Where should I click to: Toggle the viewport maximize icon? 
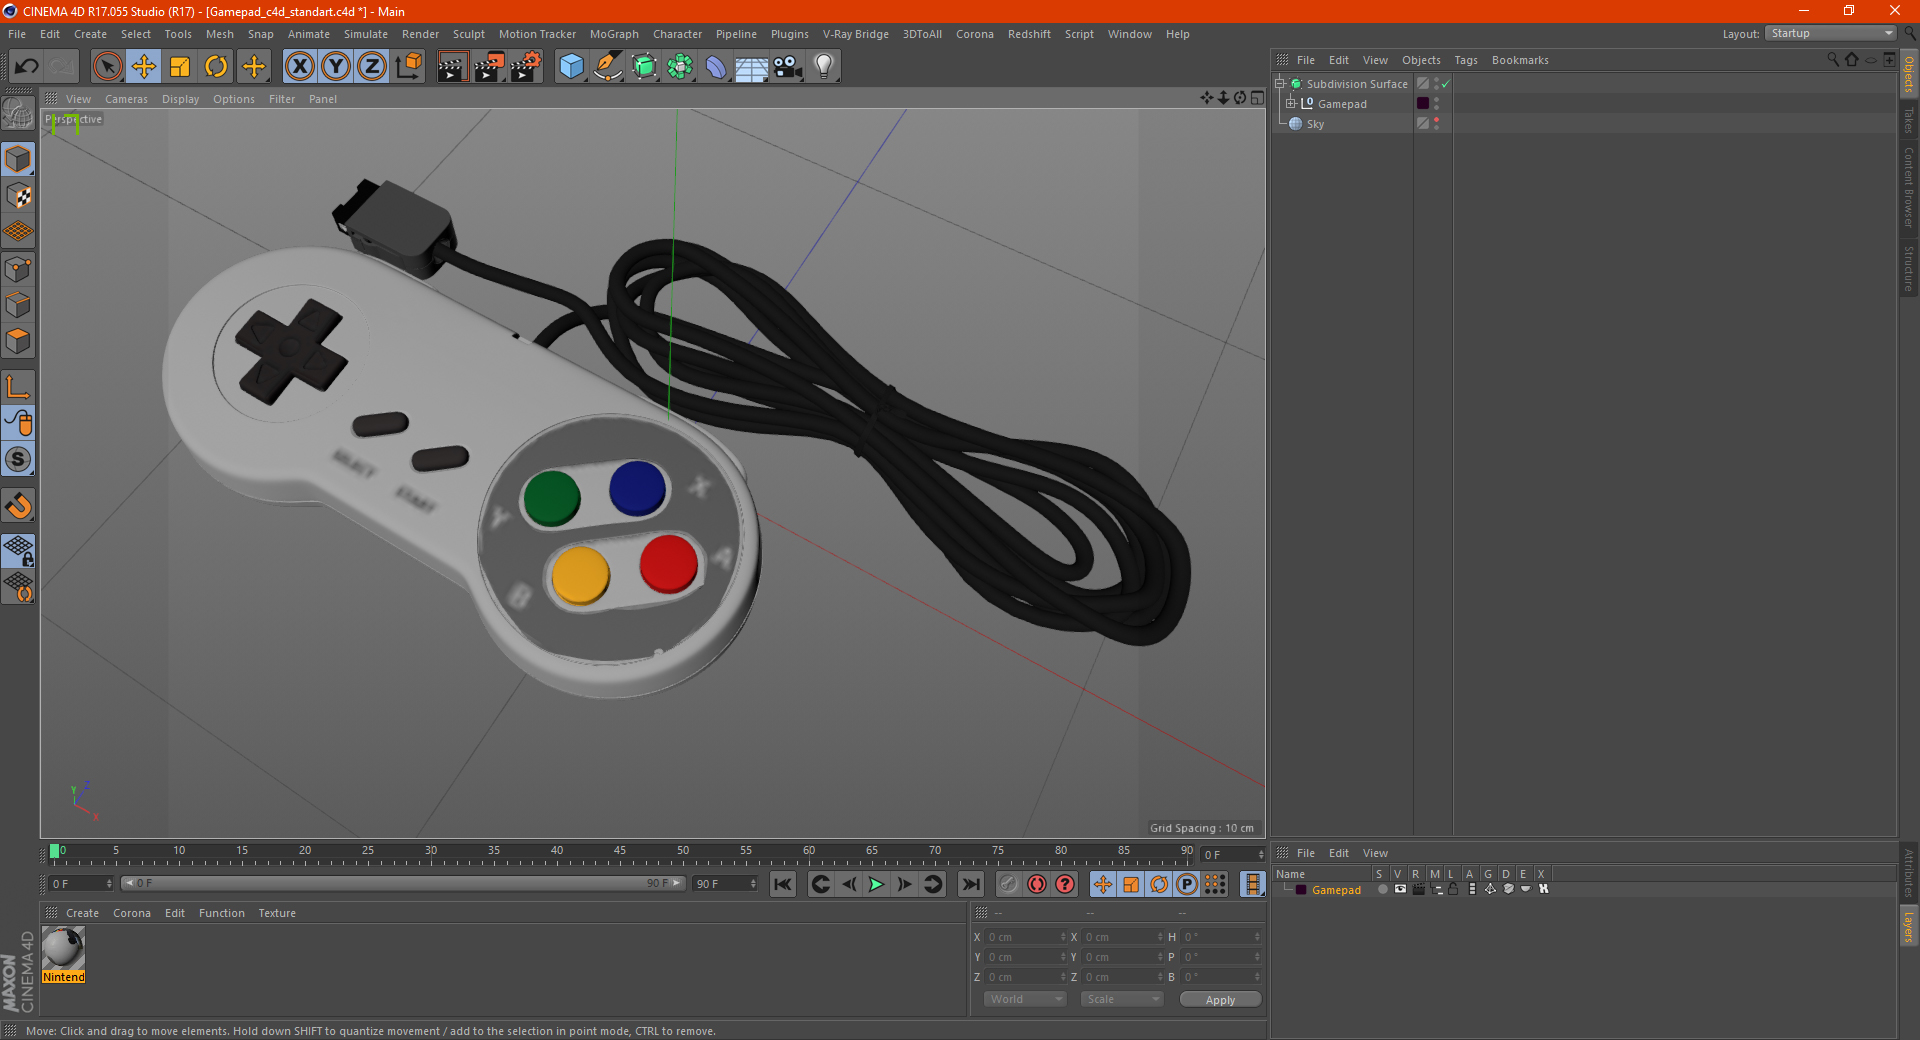(x=1257, y=98)
